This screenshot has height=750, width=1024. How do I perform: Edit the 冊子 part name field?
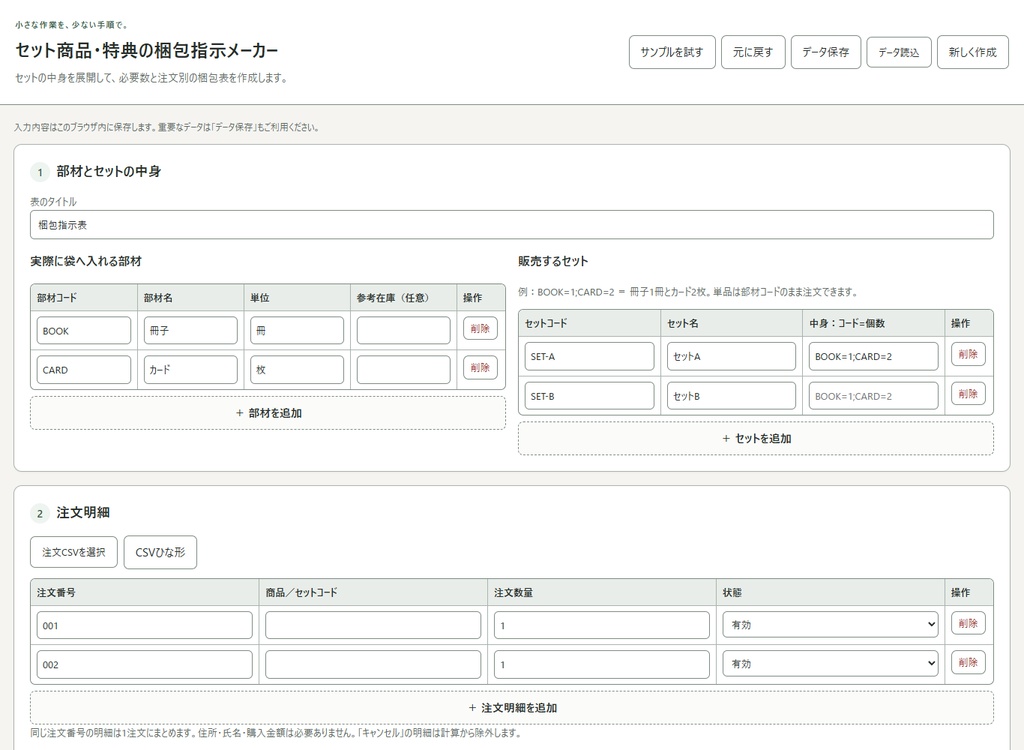point(191,331)
